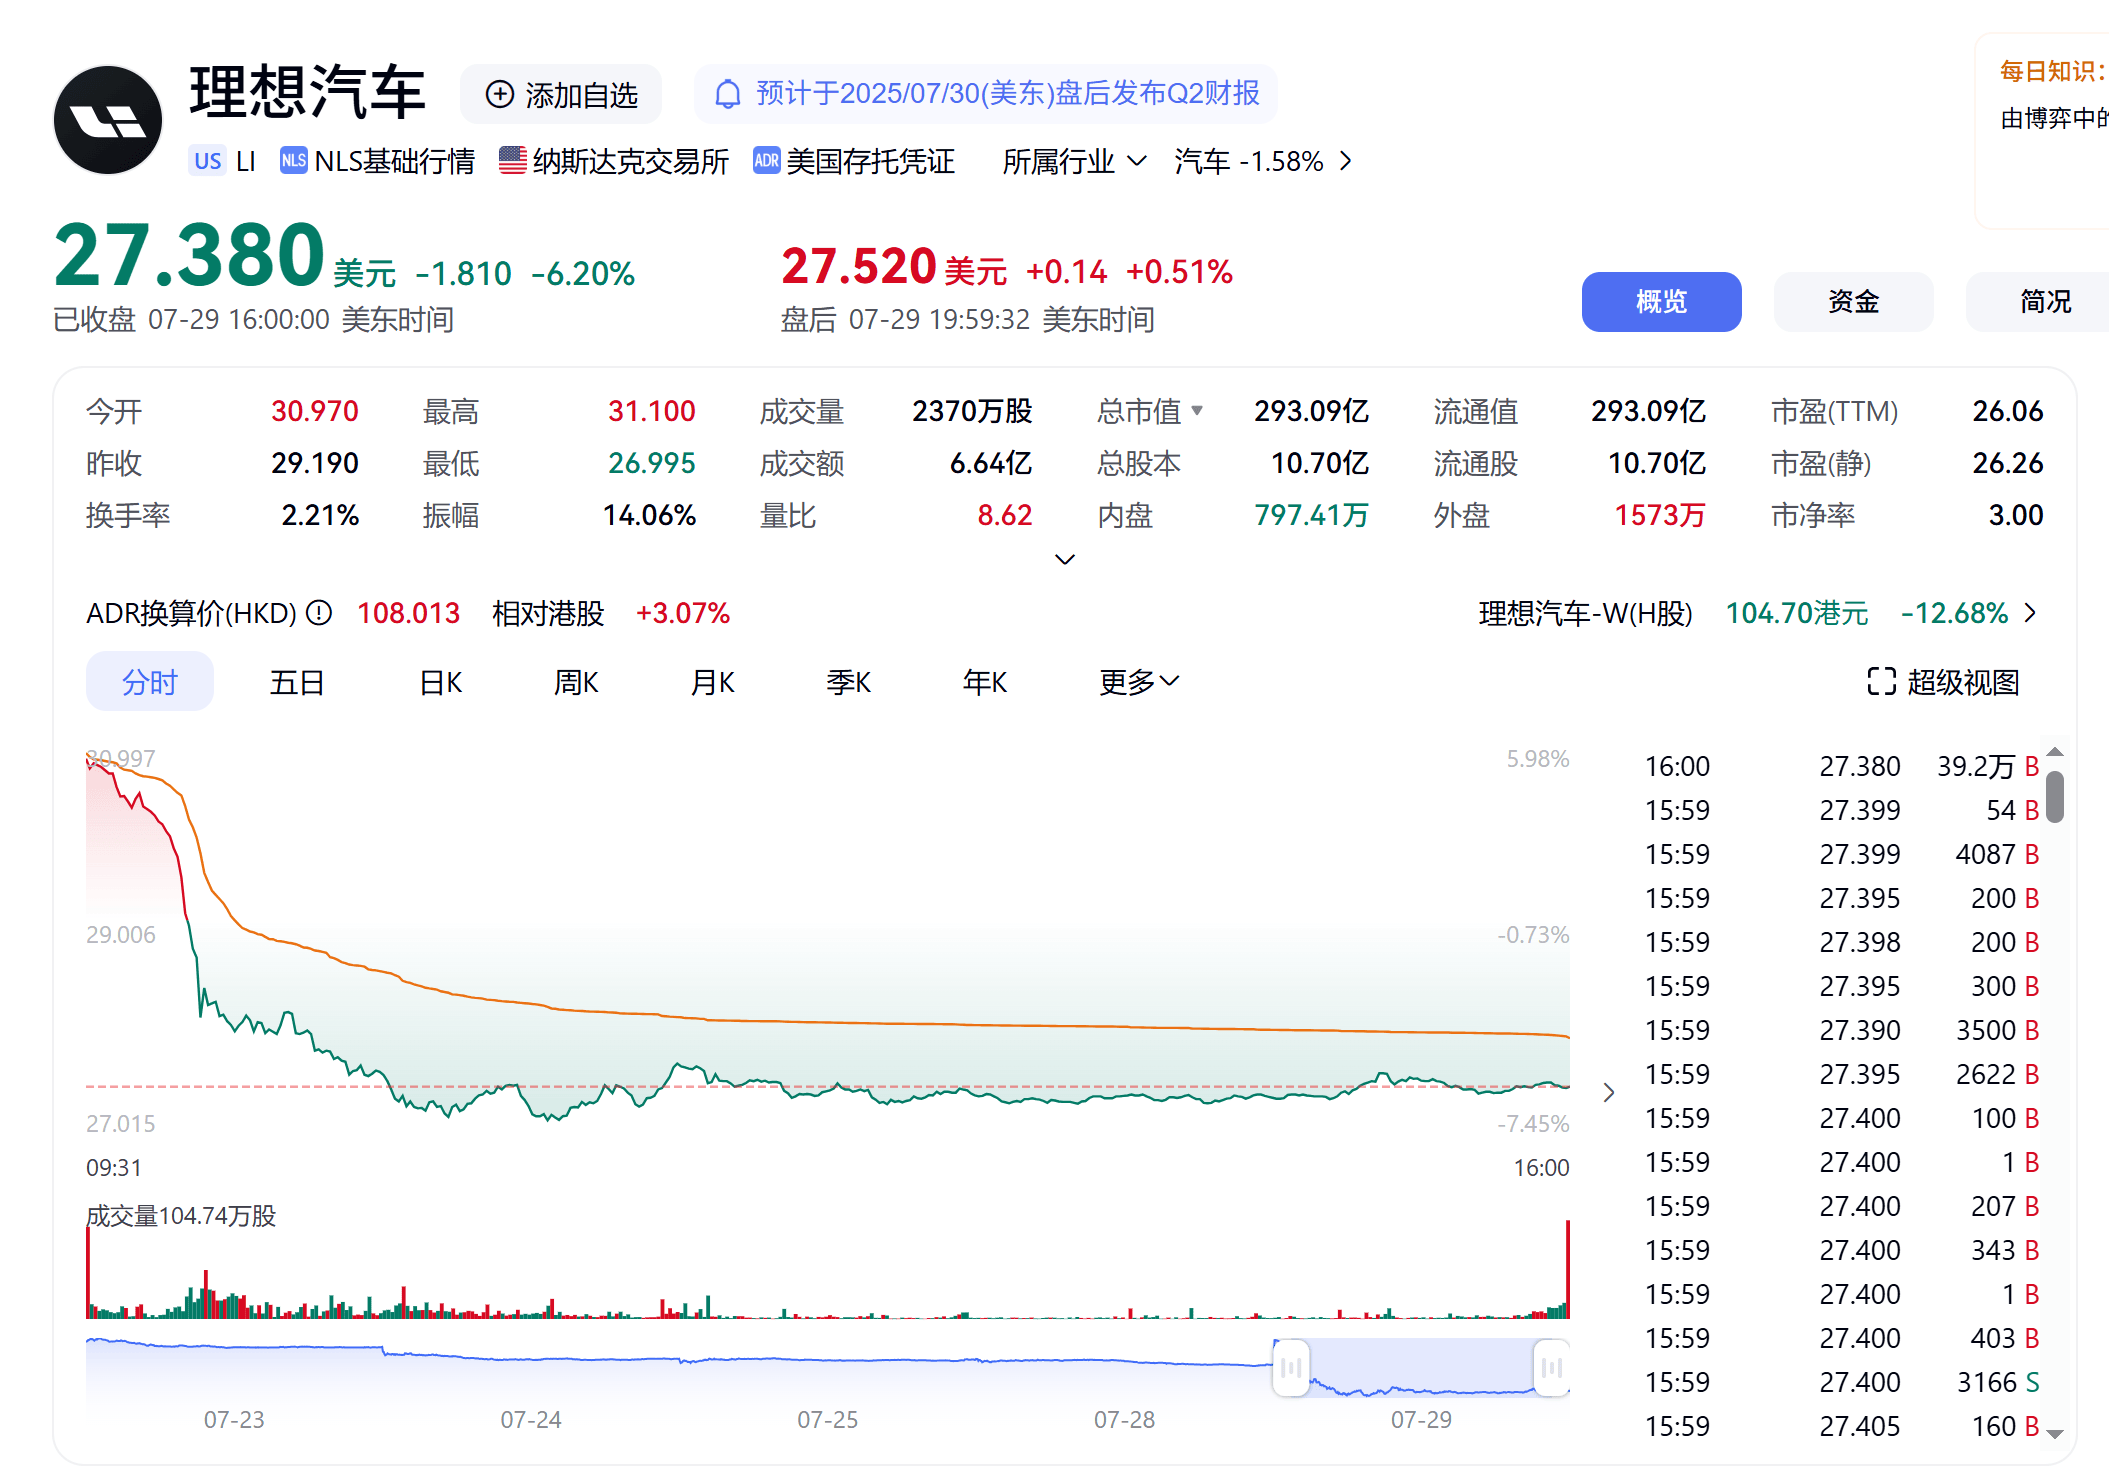Click the 外盘 value 1573万
2109x1477 pixels.
tap(1660, 515)
